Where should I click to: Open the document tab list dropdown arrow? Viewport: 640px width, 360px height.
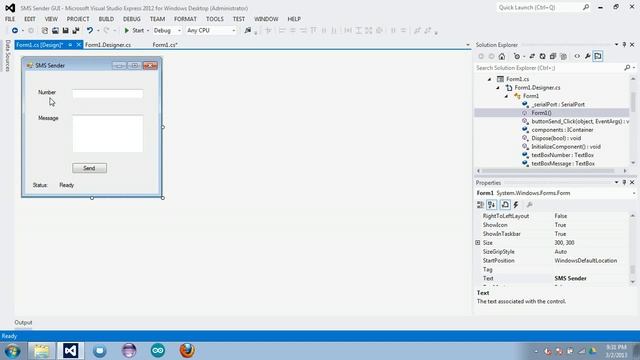(468, 45)
